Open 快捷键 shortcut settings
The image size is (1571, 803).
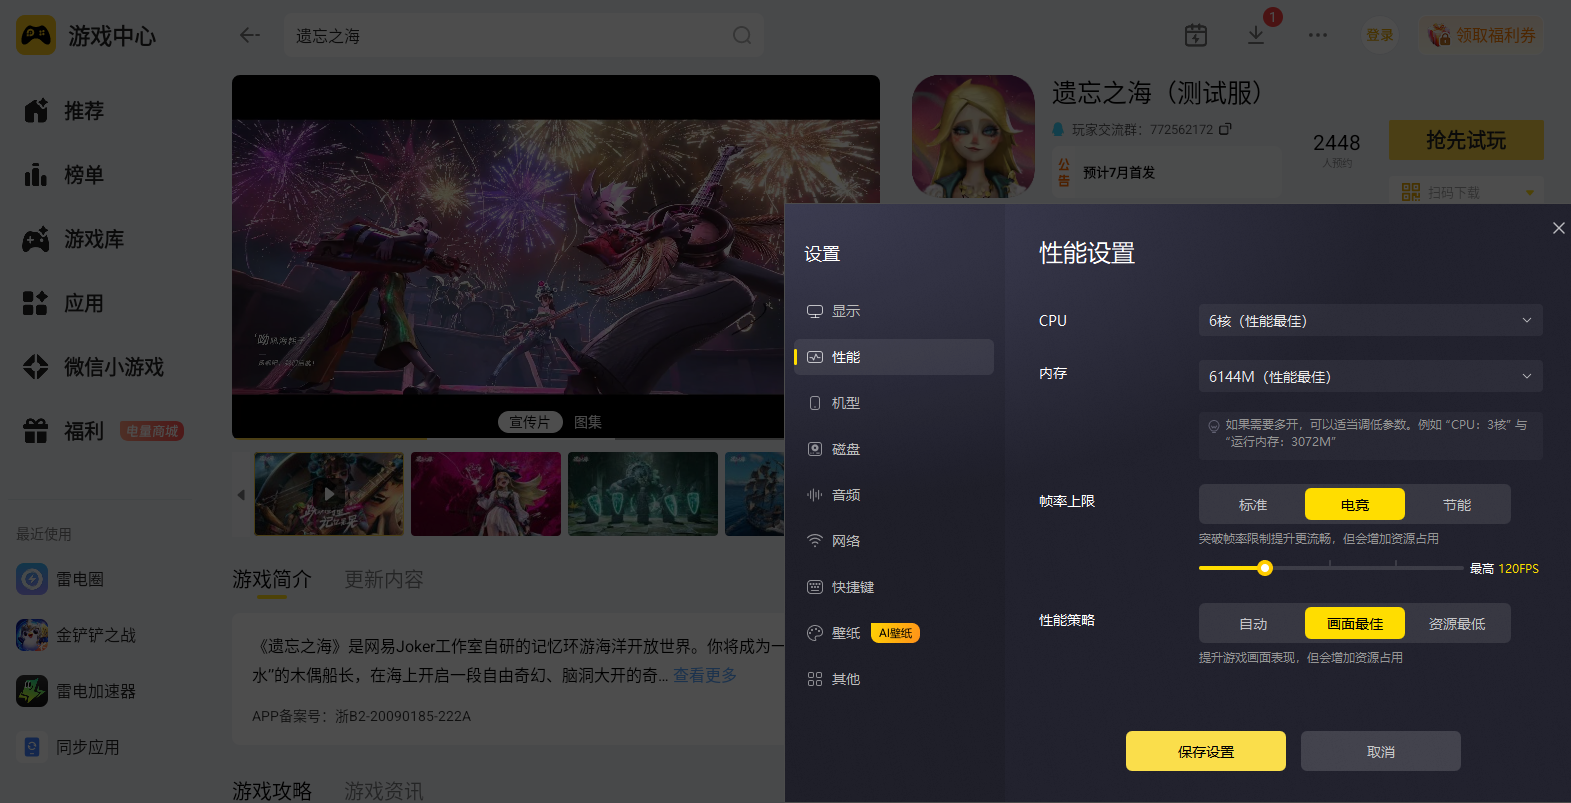click(894, 587)
